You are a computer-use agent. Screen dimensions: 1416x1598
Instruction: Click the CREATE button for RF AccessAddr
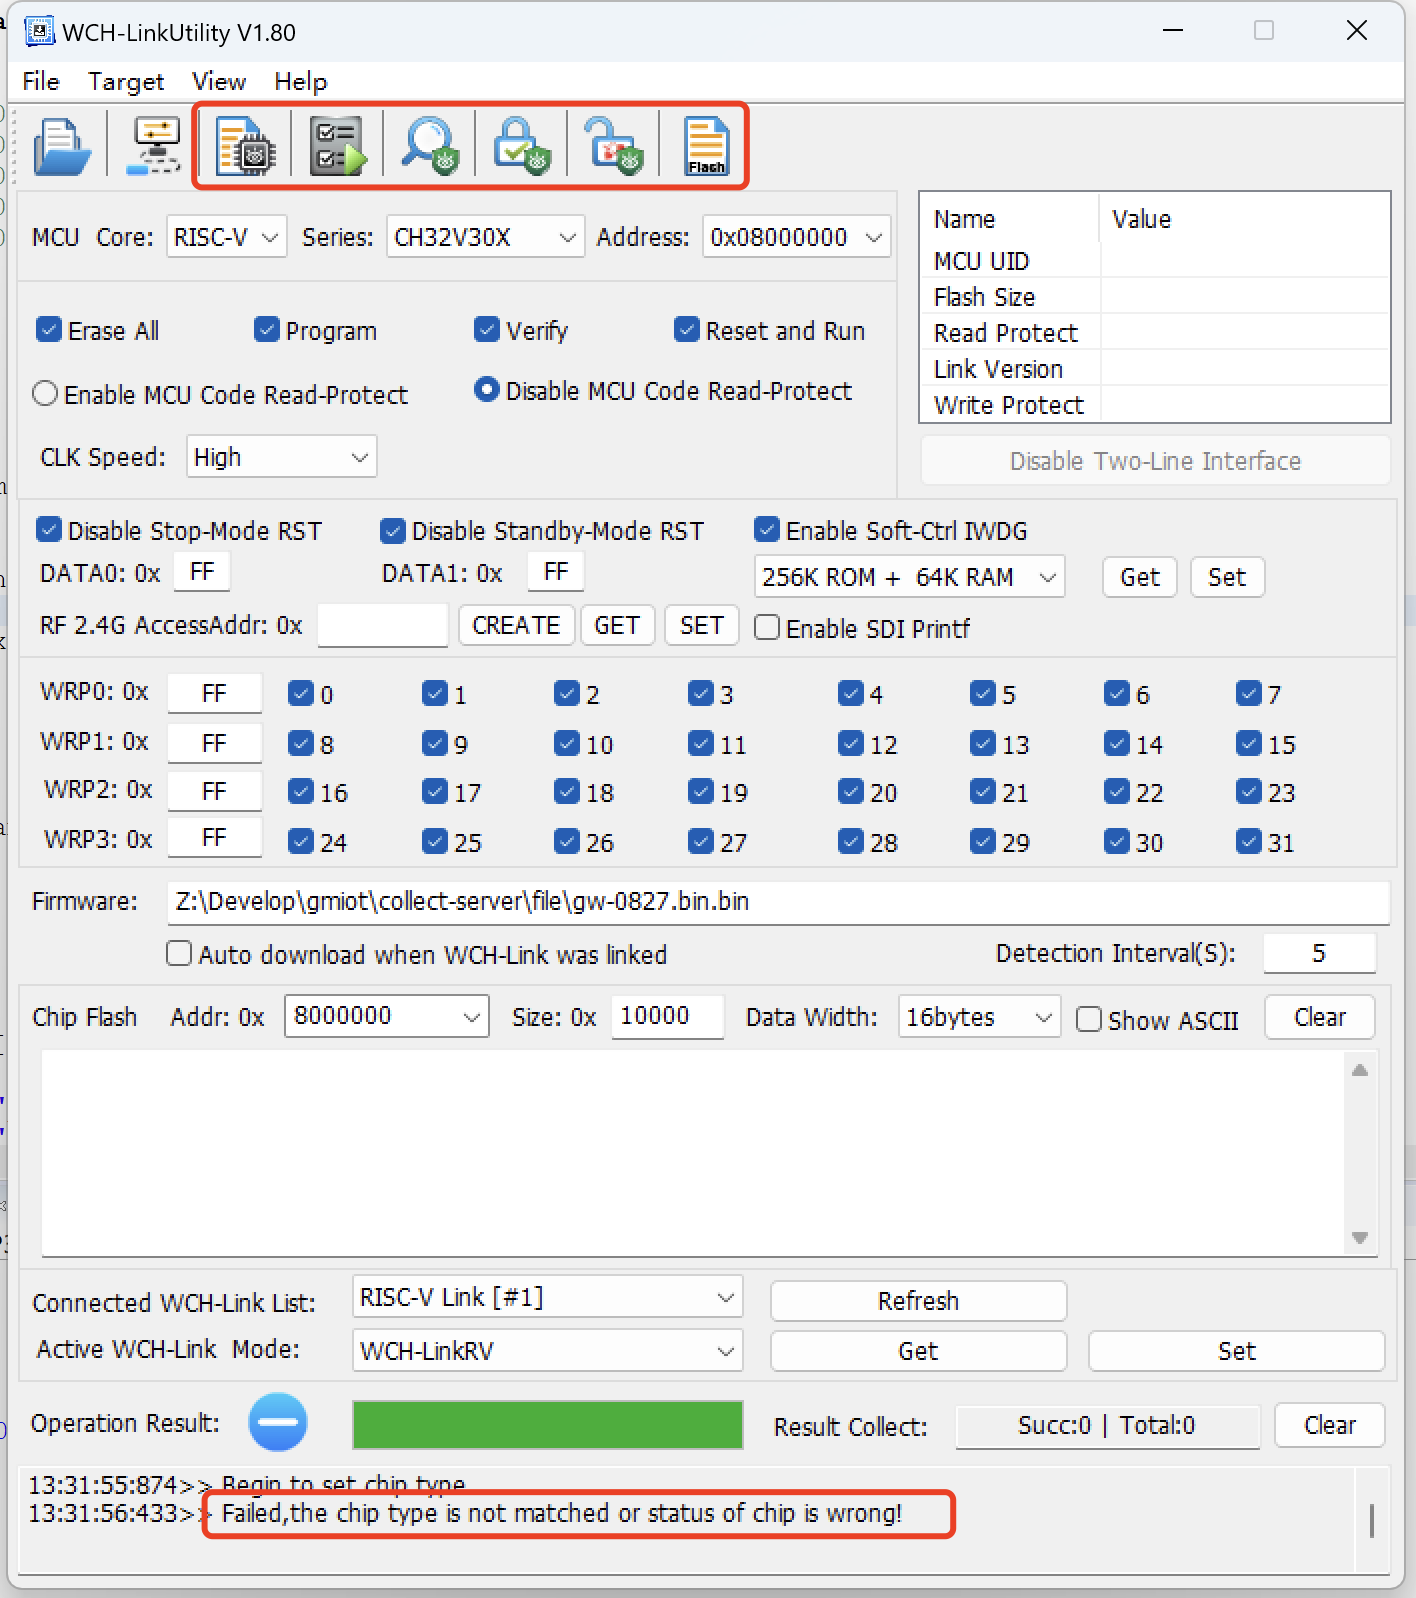point(516,626)
